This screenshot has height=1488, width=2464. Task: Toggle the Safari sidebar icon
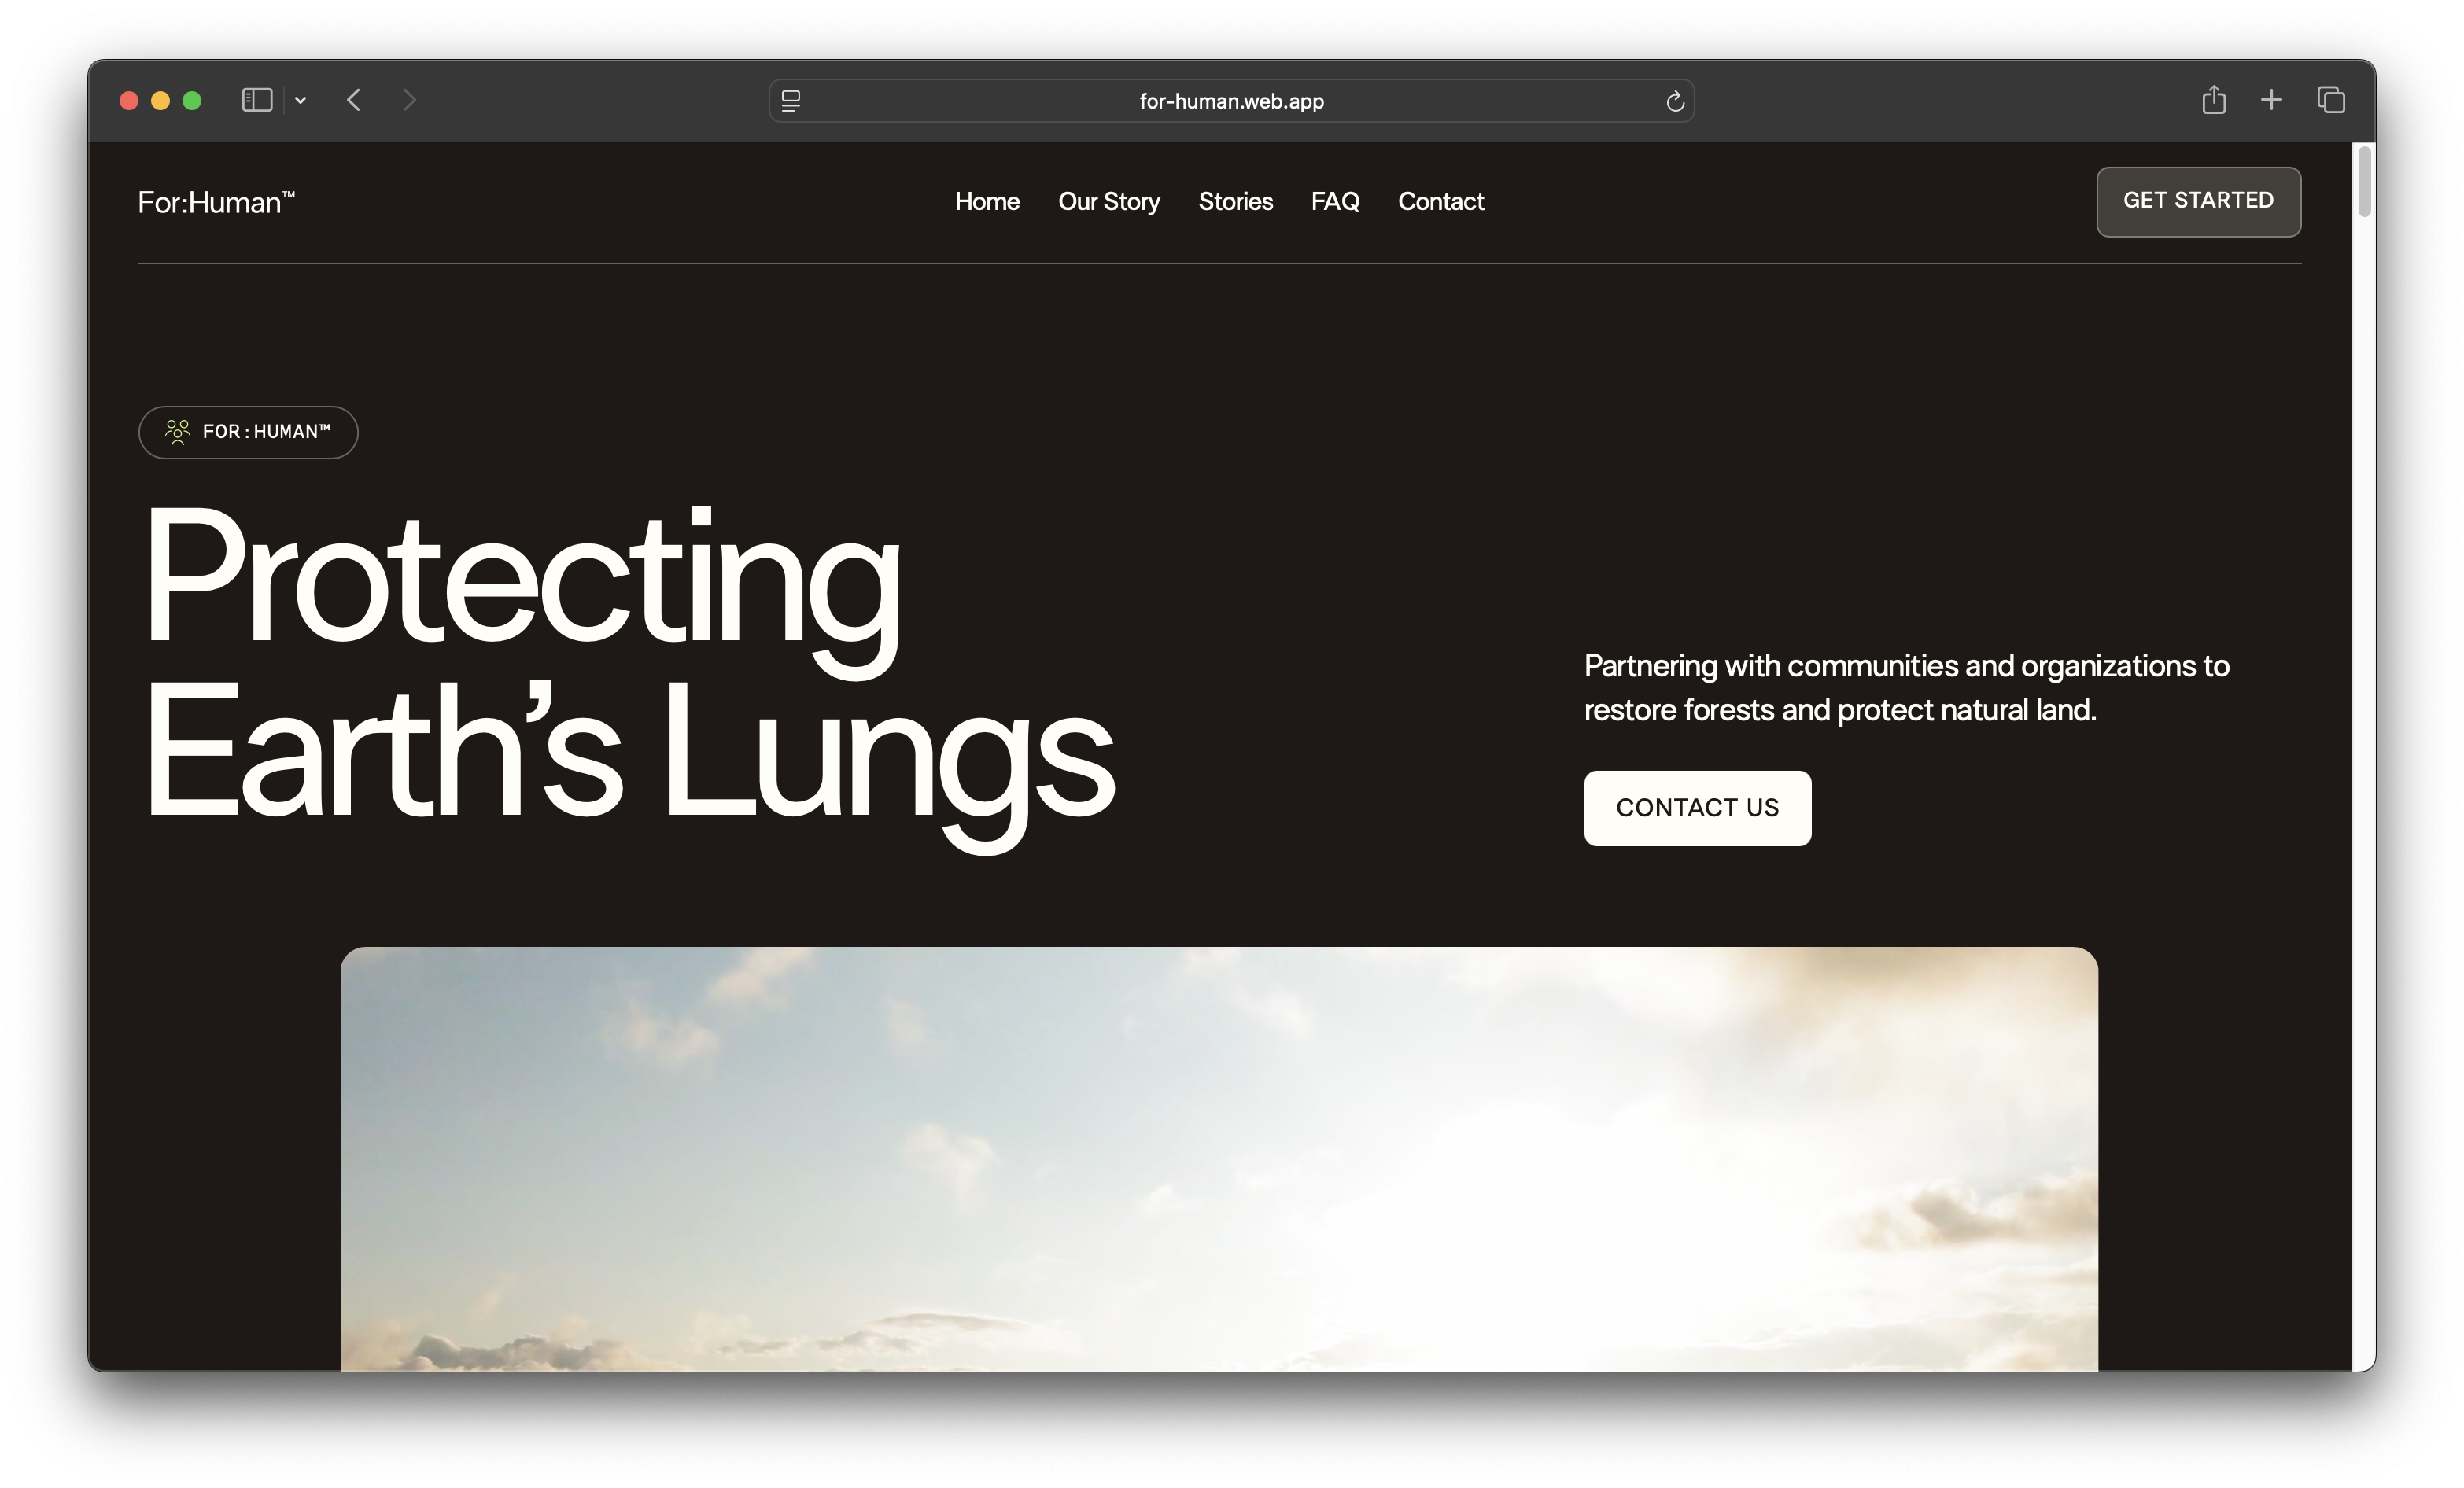257,100
